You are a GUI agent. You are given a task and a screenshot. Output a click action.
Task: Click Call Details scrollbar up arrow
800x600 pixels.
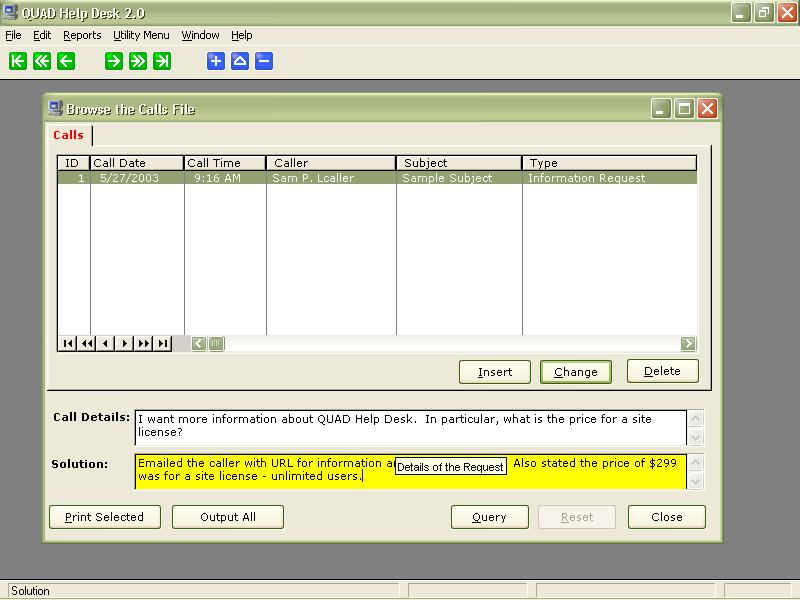pyautogui.click(x=695, y=419)
